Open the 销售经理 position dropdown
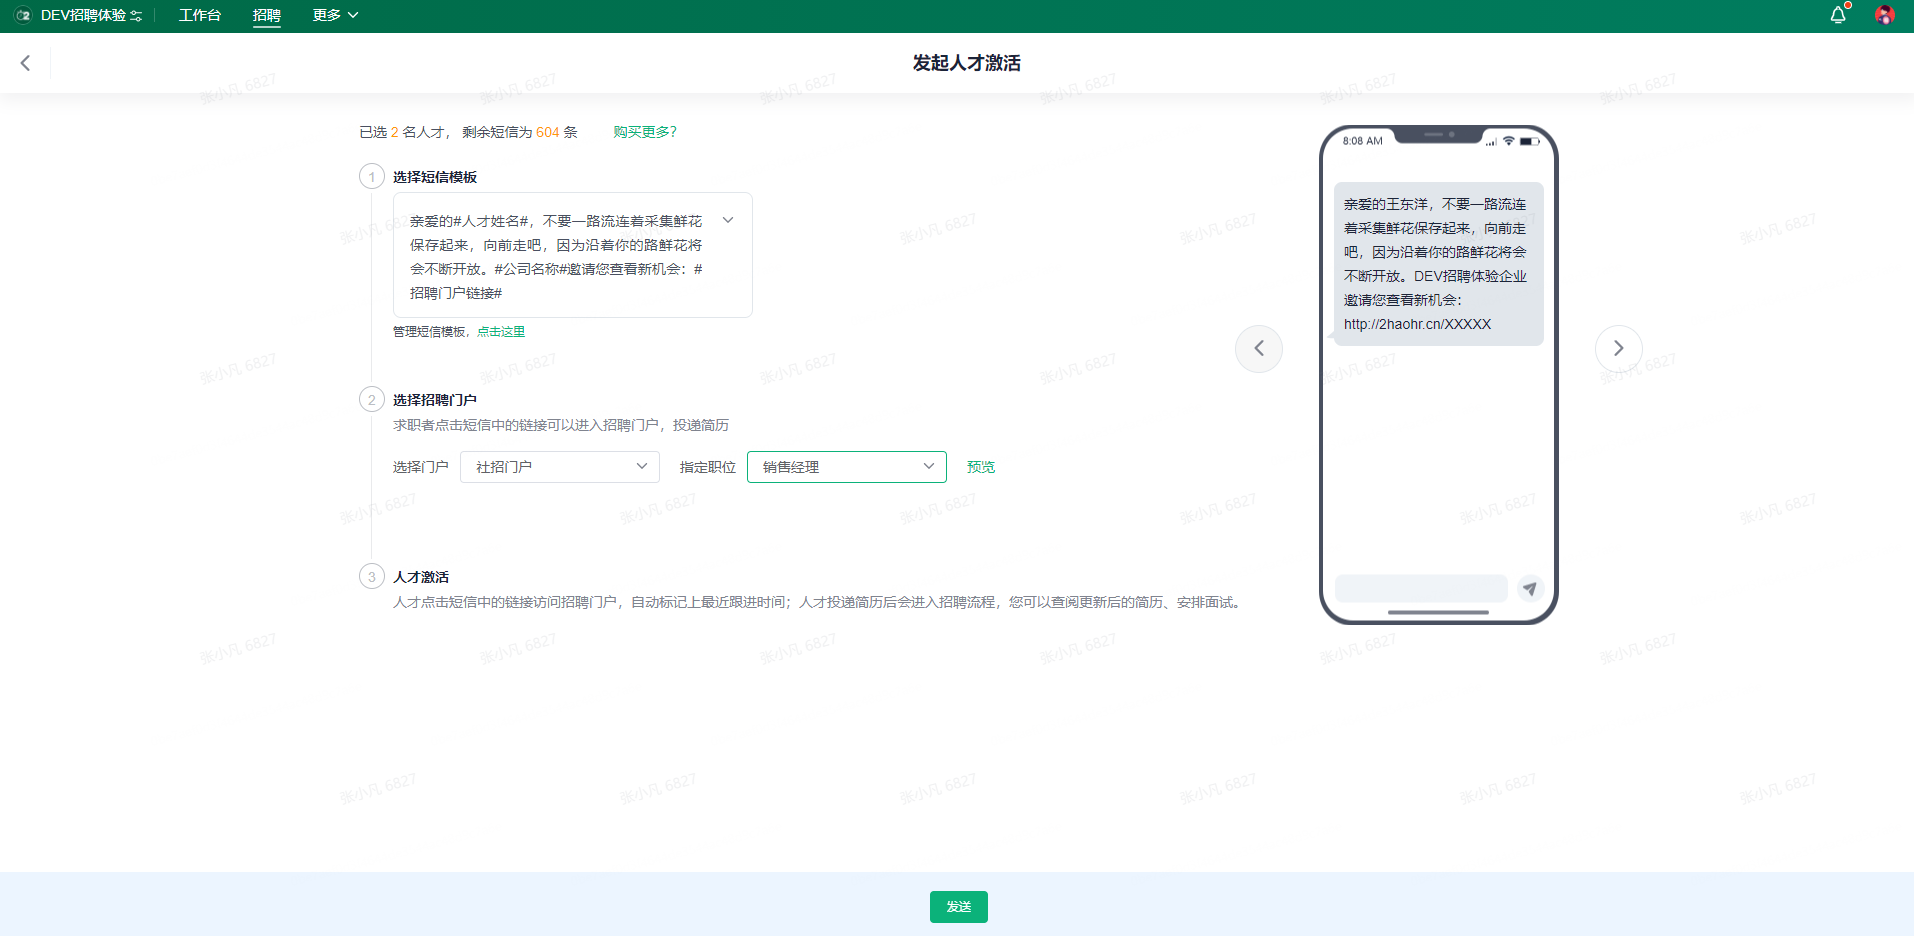1914x936 pixels. (x=847, y=467)
